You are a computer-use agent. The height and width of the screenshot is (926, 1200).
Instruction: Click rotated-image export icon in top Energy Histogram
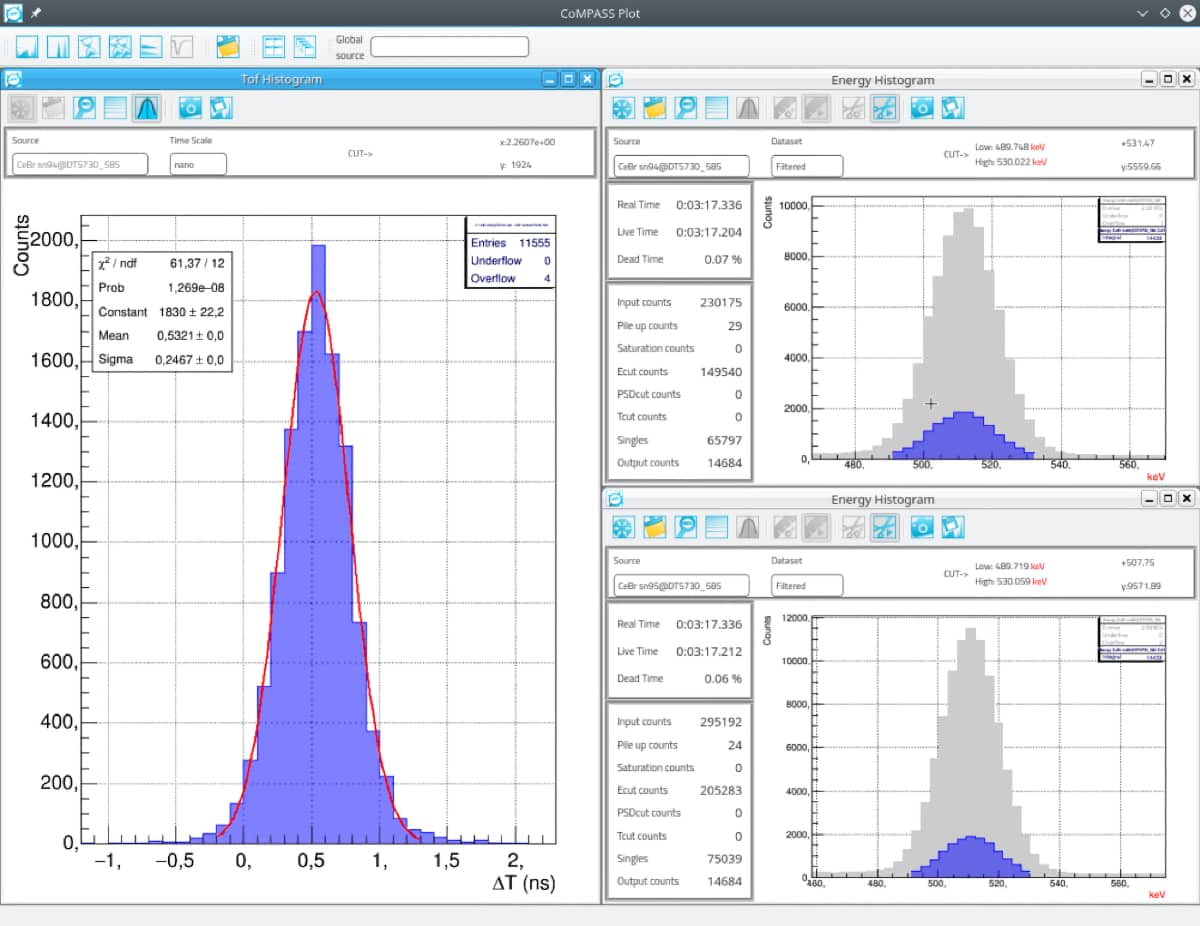click(953, 107)
